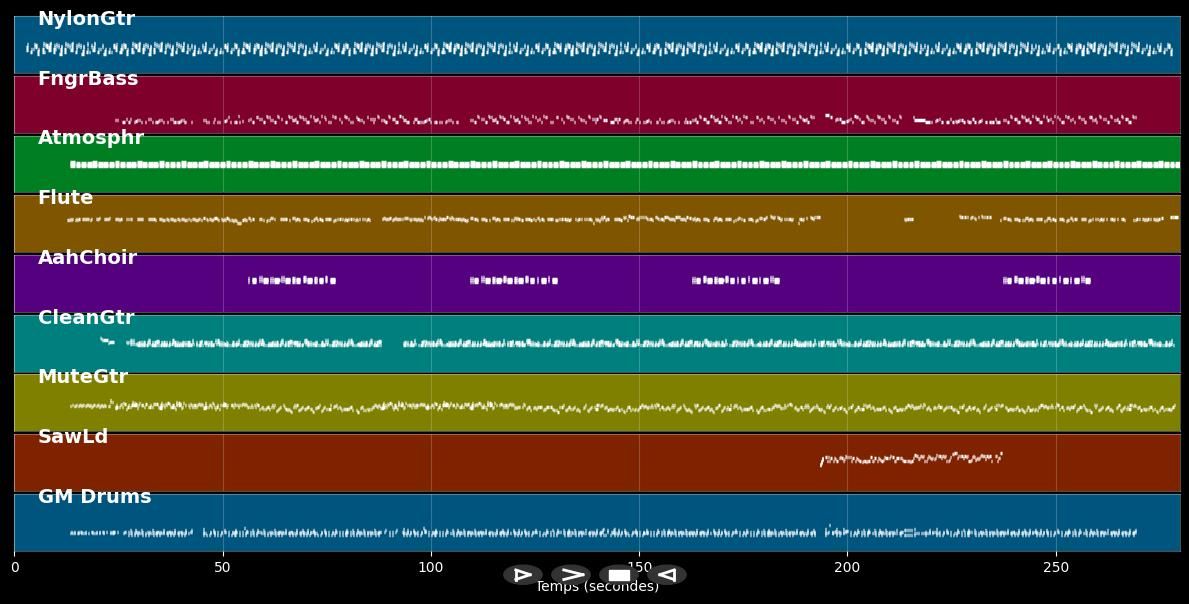Click the SawLd lead note passage
The width and height of the screenshot is (1189, 604).
[x=910, y=458]
